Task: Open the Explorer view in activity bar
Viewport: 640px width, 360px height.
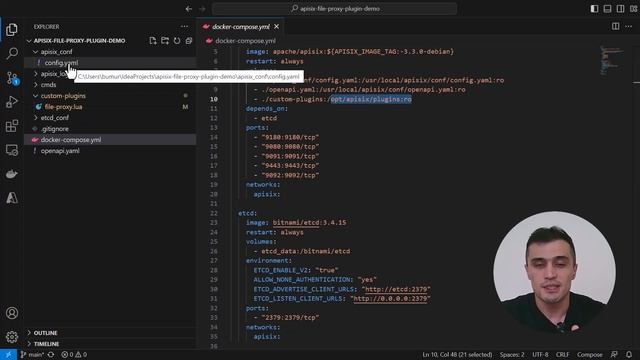Action: [x=12, y=29]
